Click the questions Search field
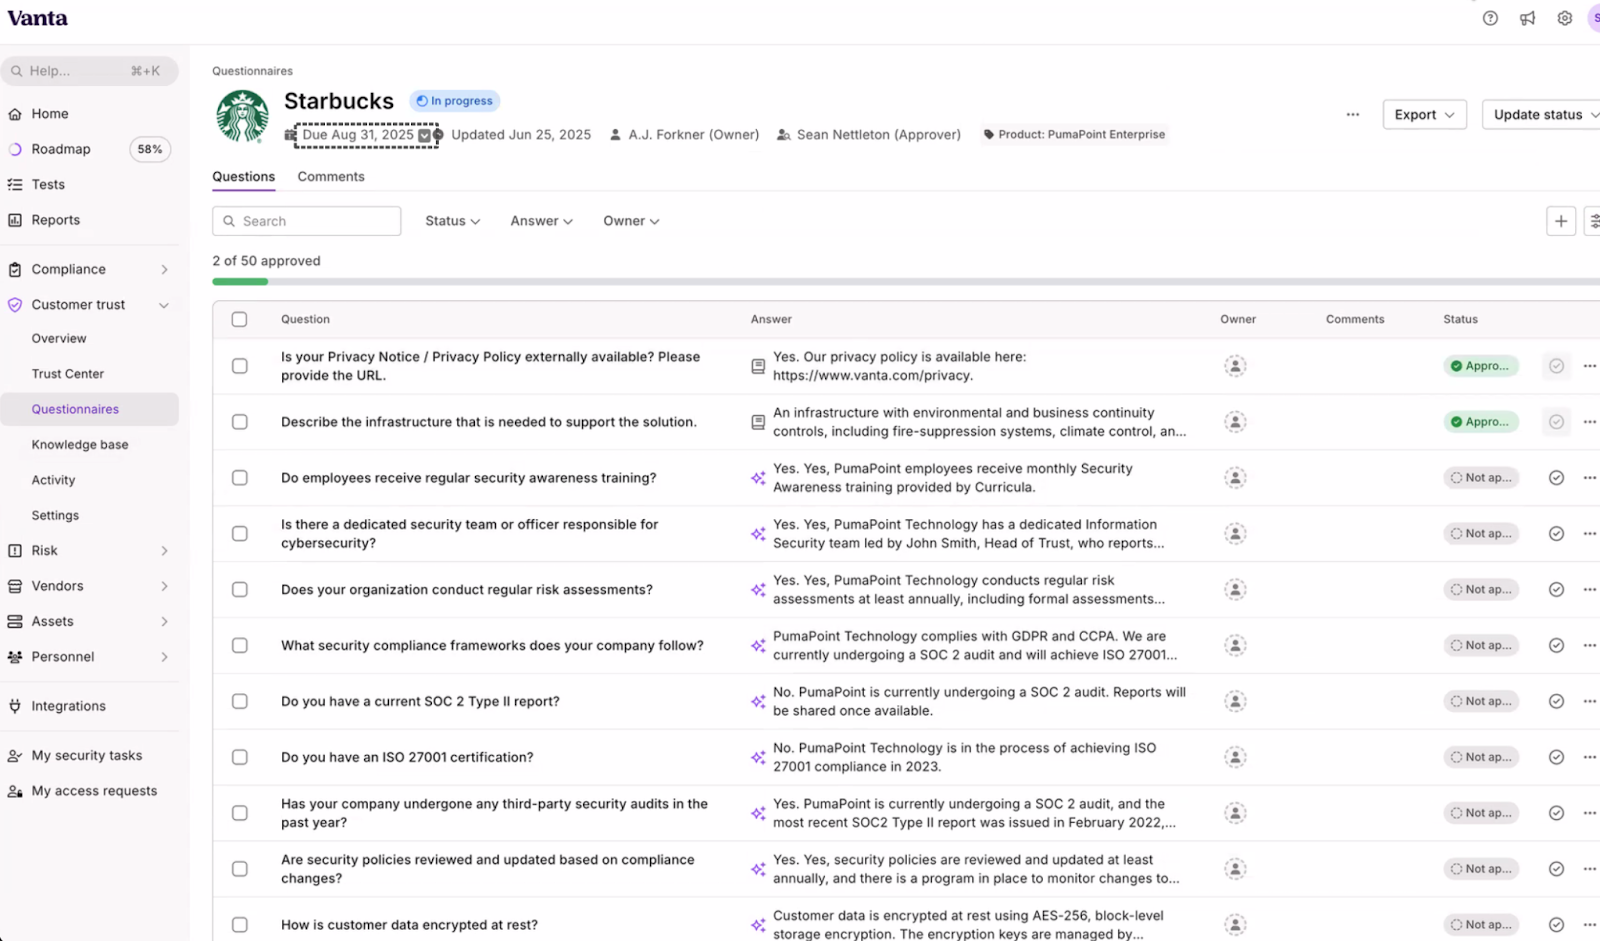The image size is (1600, 941). pyautogui.click(x=306, y=221)
